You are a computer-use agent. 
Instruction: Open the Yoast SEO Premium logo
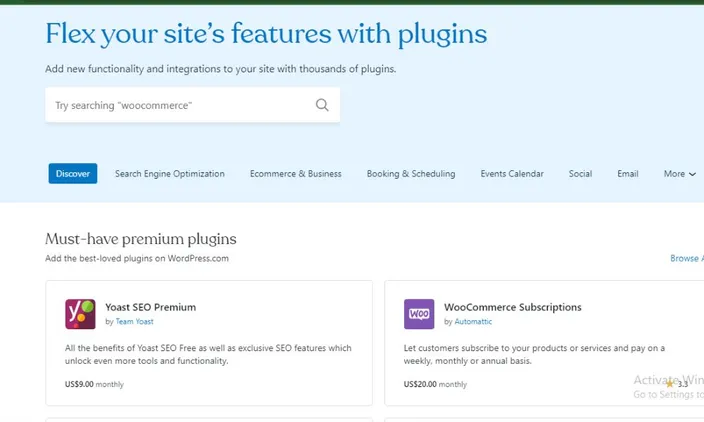80,314
